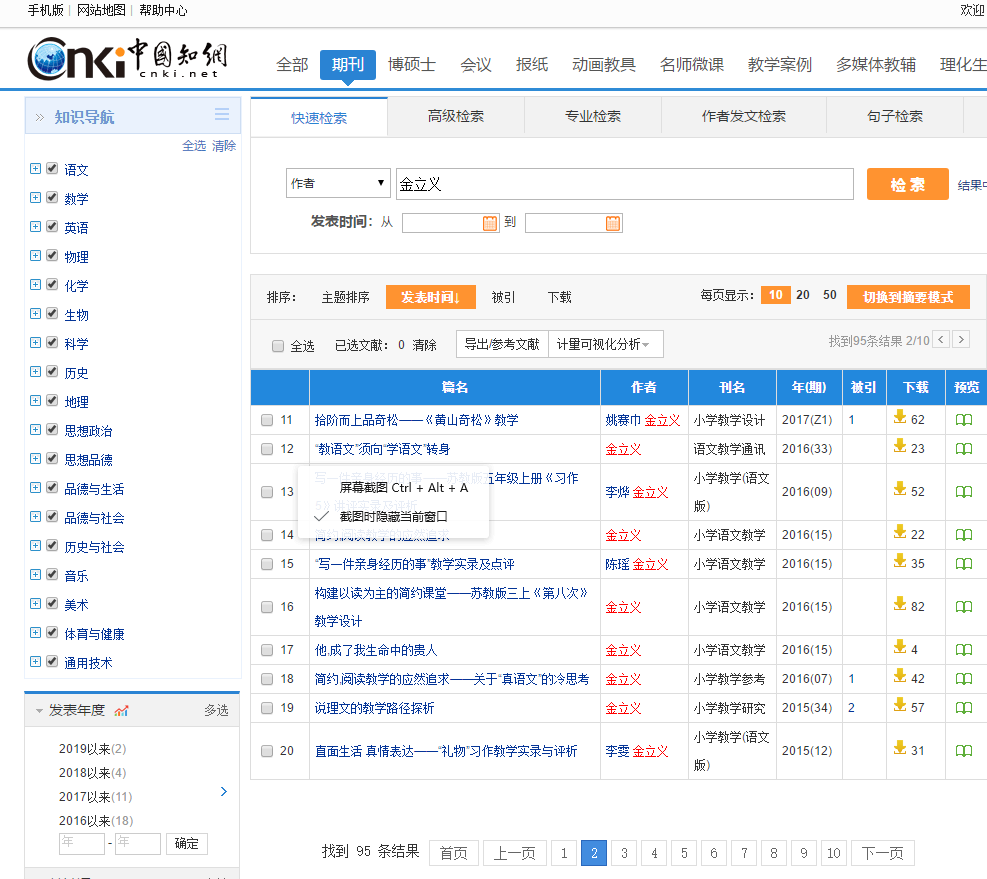Open the 作者 search field dropdown
Viewport: 987px width, 879px height.
(338, 183)
